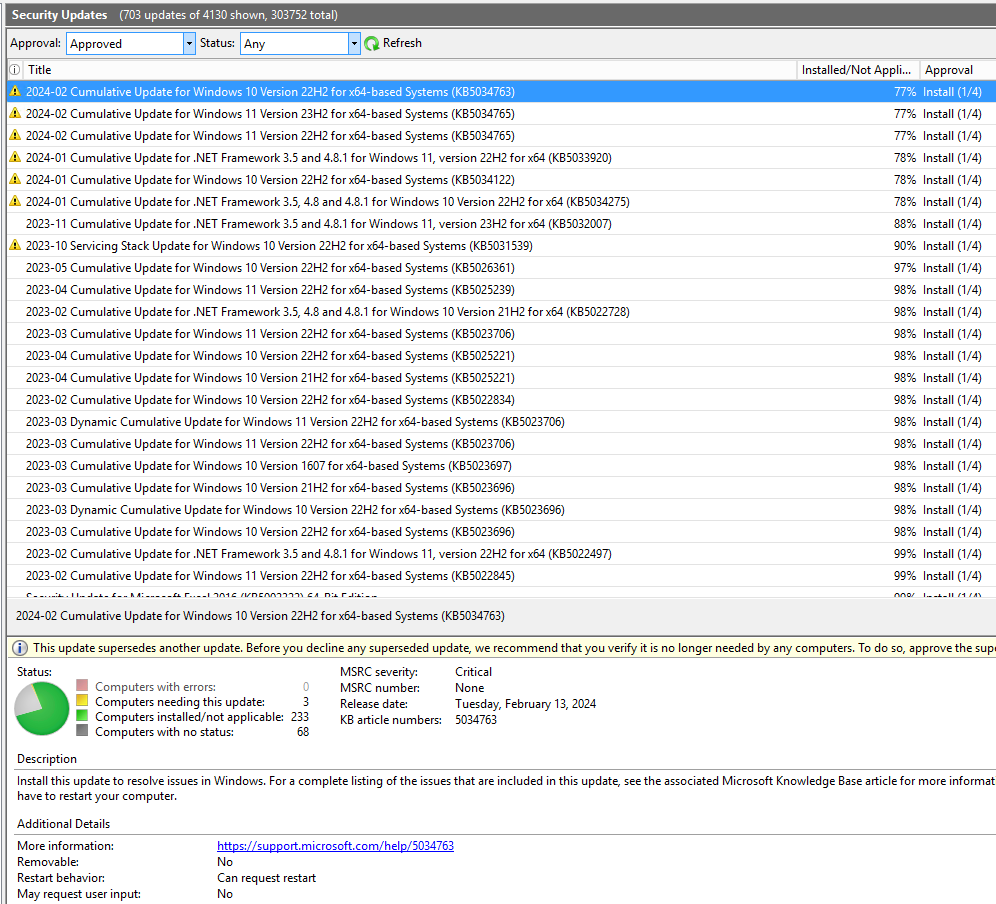This screenshot has height=904, width=996.
Task: Select the 2023-02 KB5022834 update row
Action: (501, 400)
